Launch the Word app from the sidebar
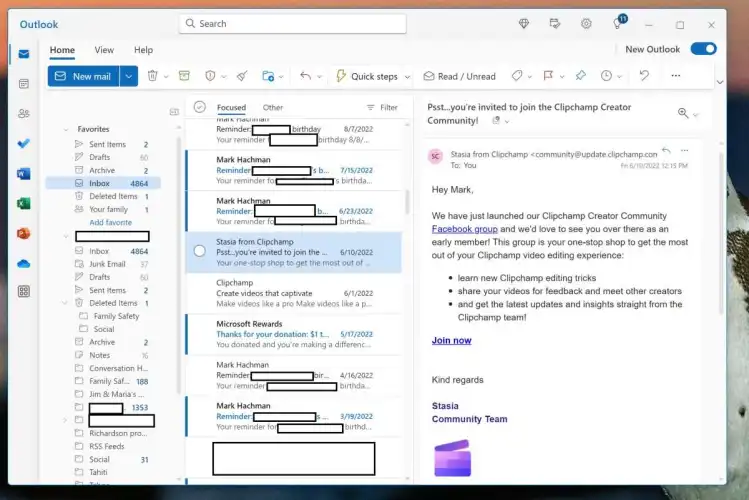 [x=24, y=173]
